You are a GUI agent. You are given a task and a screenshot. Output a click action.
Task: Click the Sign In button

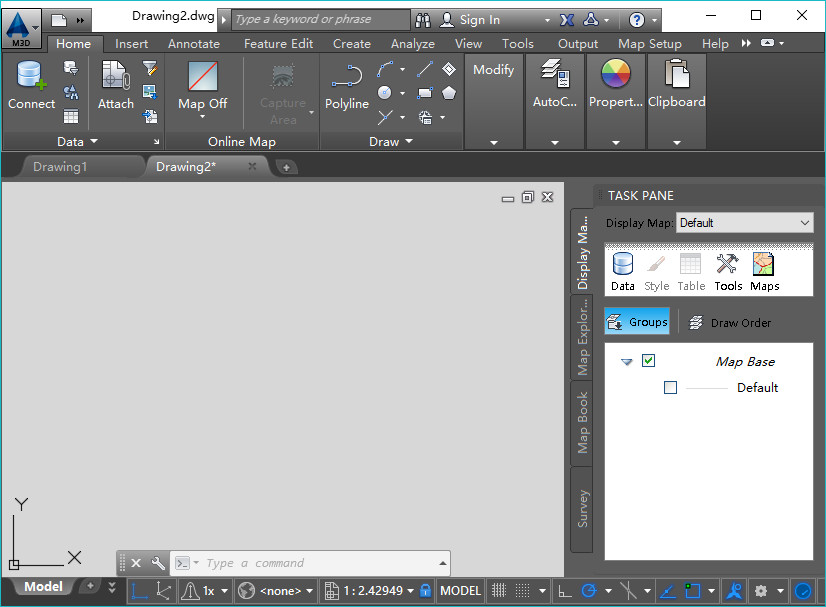tap(479, 20)
